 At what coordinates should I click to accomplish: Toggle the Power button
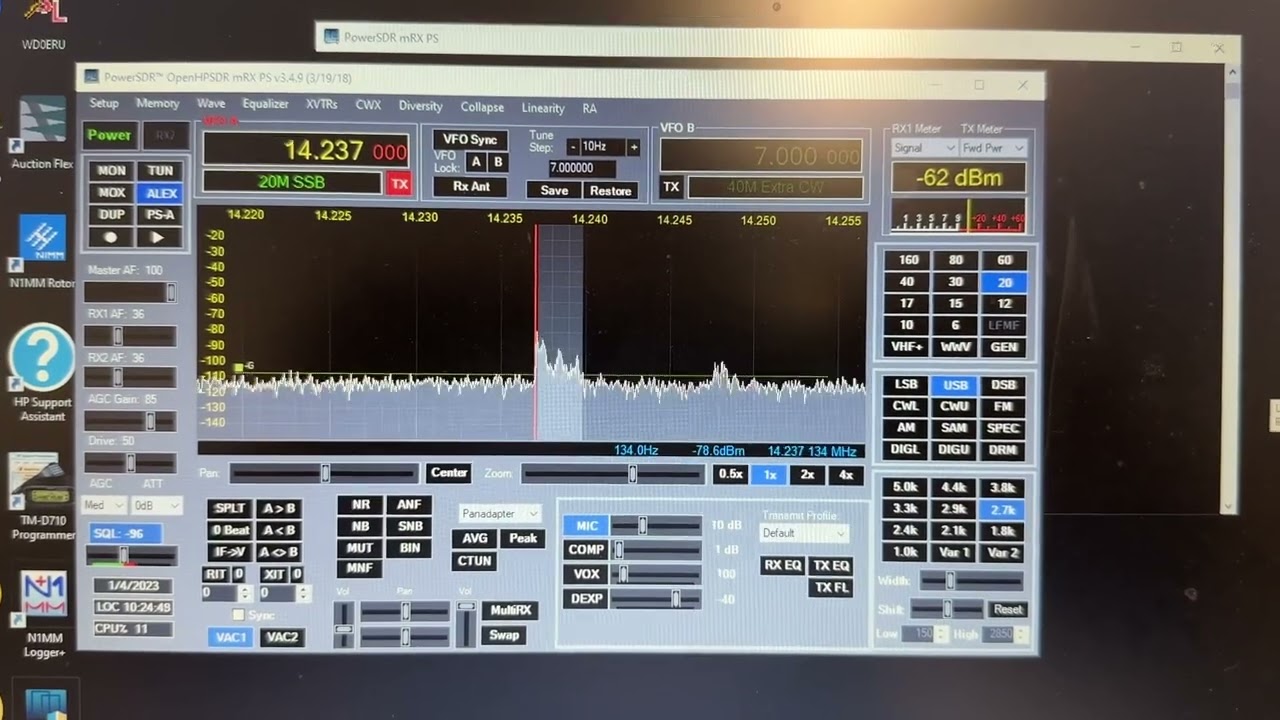[109, 135]
